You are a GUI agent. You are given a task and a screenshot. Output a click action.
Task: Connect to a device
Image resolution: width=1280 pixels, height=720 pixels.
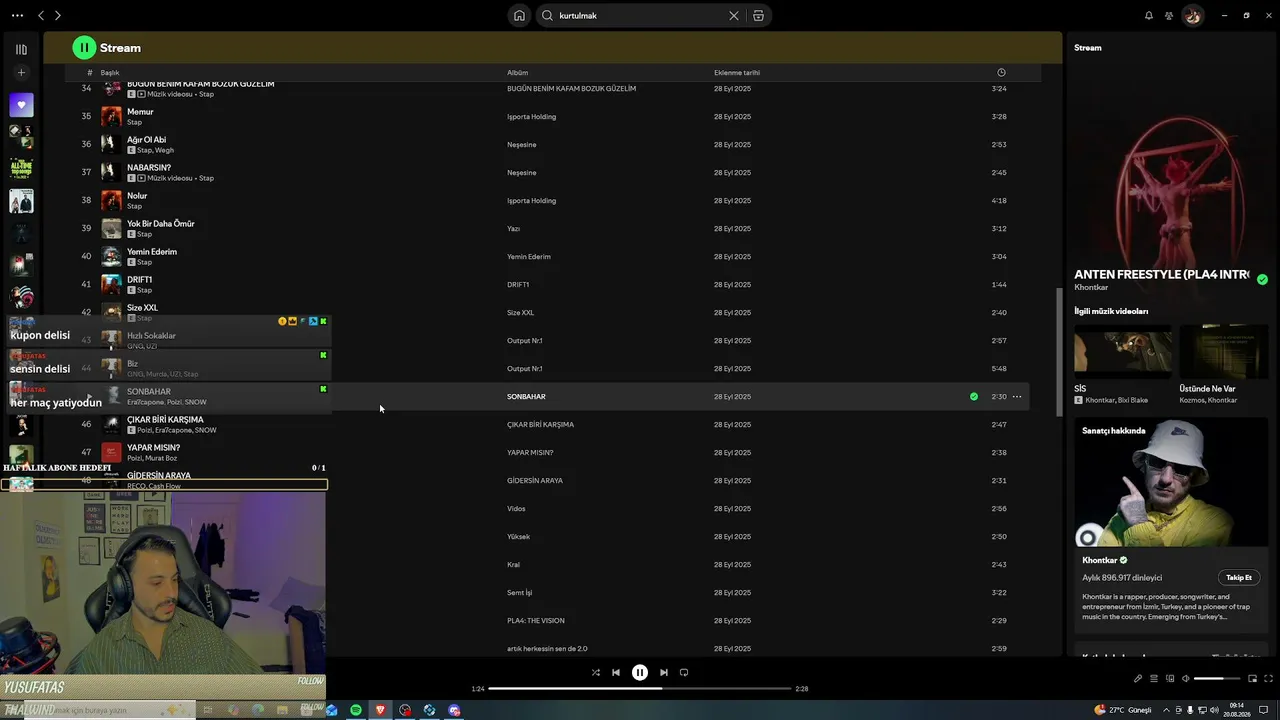(x=1170, y=679)
